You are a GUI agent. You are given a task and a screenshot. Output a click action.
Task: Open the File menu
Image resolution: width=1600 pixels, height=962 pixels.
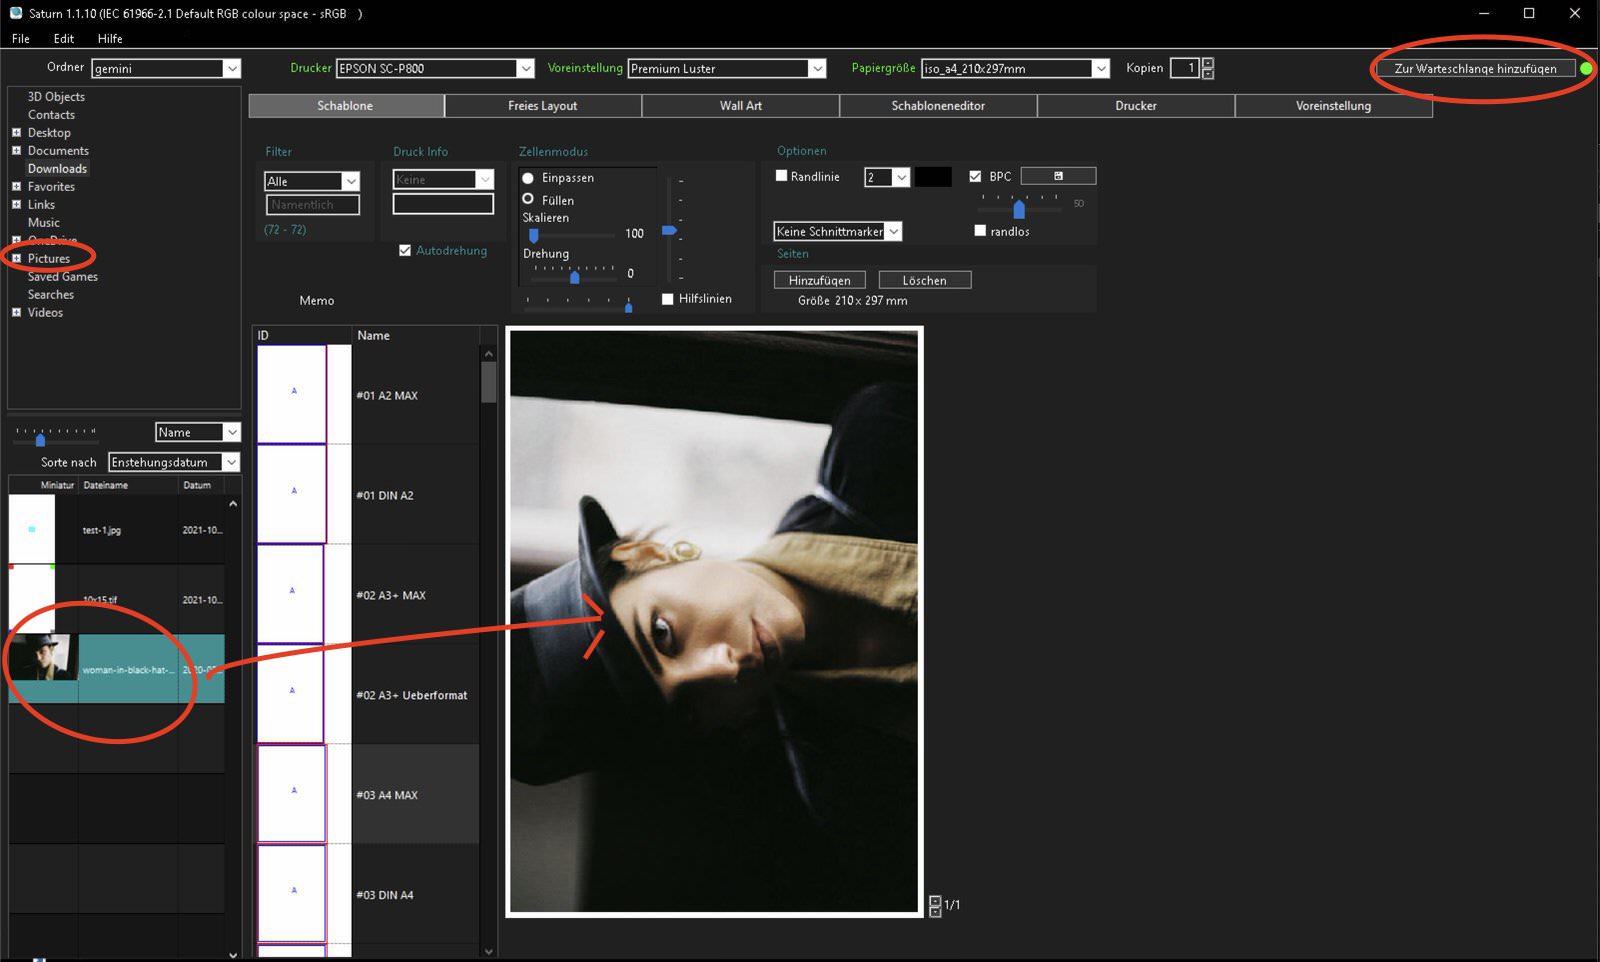click(21, 38)
